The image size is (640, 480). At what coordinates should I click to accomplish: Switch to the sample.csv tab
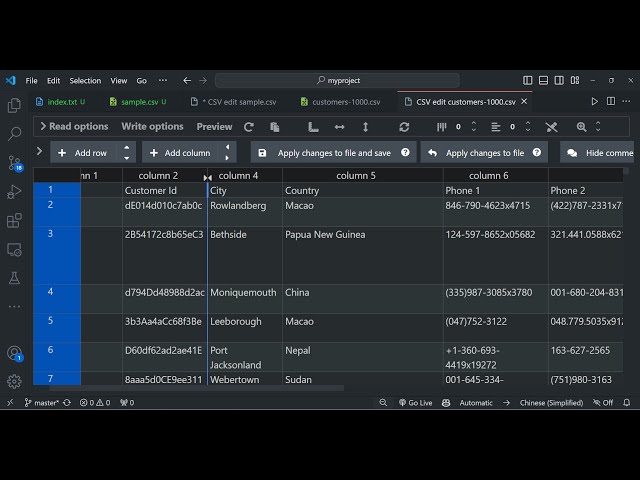(133, 102)
